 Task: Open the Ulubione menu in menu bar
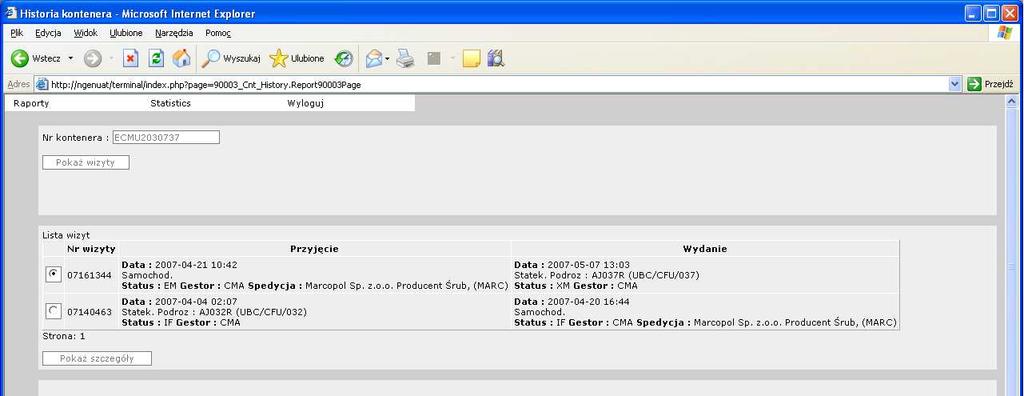(126, 33)
